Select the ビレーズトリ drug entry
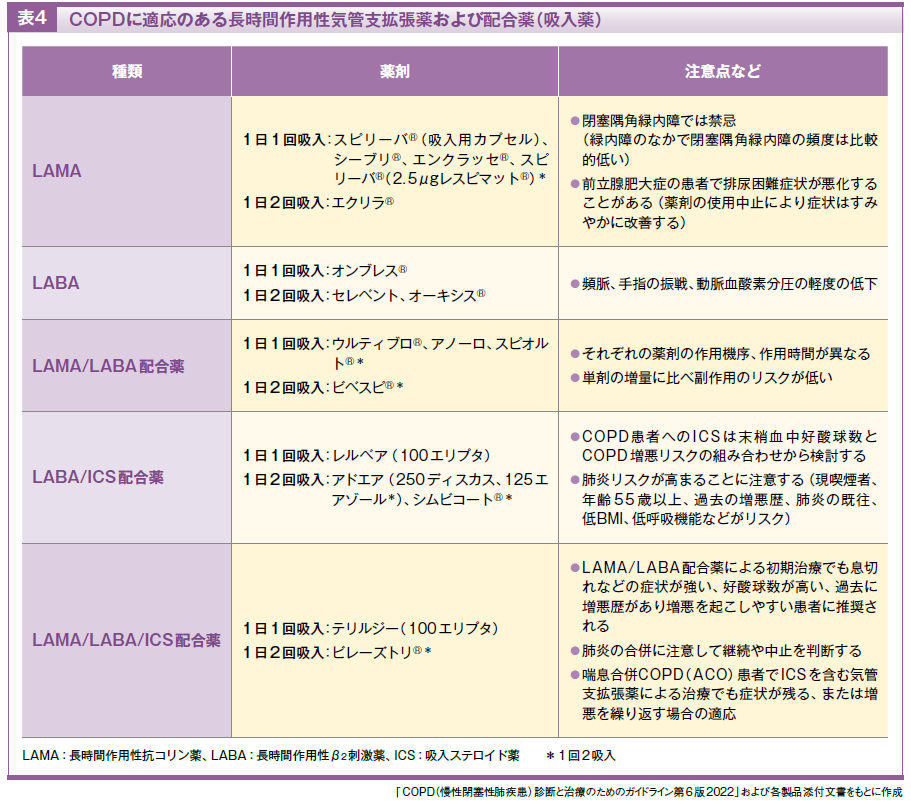The width and height of the screenshot is (911, 801). pyautogui.click(x=381, y=652)
